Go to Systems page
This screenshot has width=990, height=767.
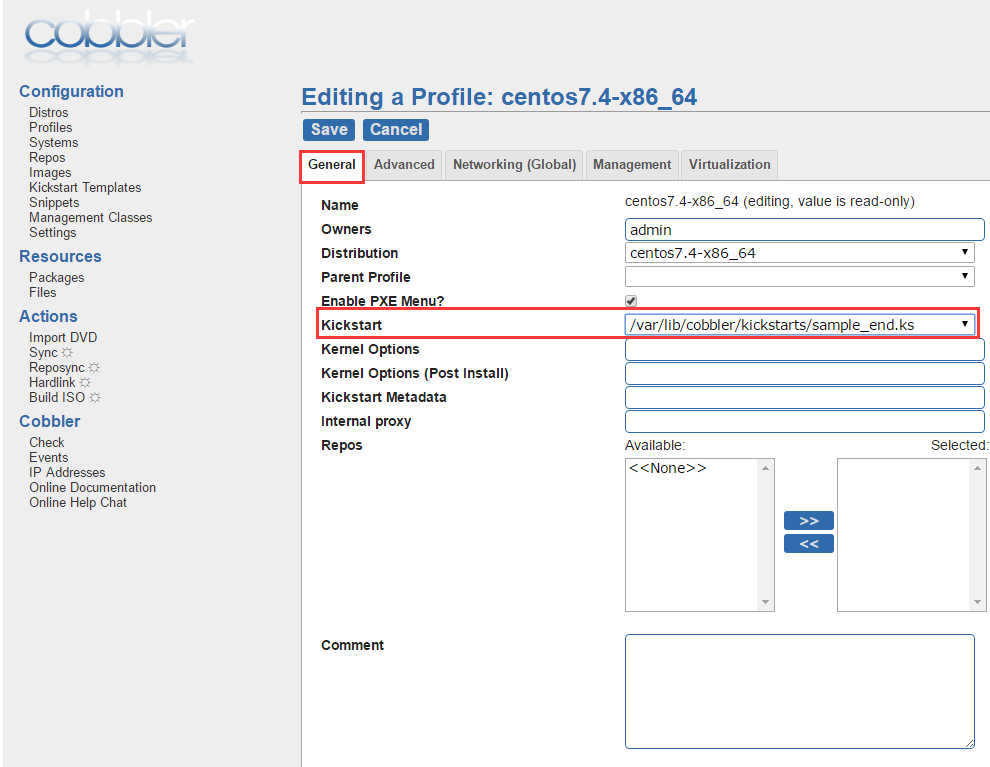54,143
